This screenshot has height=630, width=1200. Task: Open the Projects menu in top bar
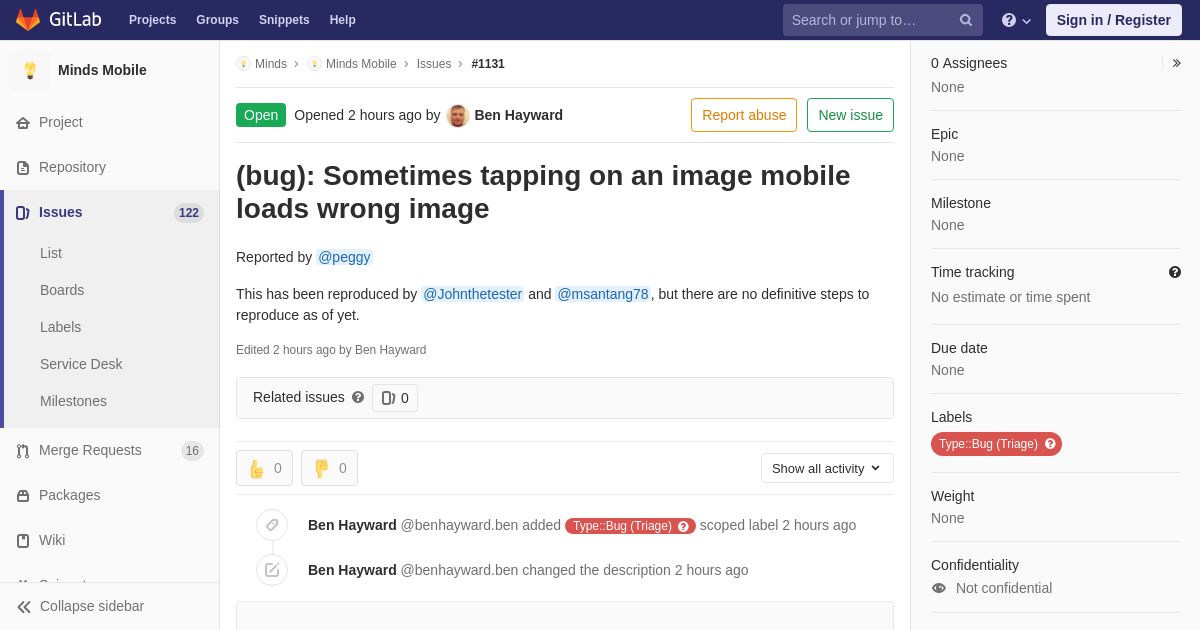click(152, 20)
